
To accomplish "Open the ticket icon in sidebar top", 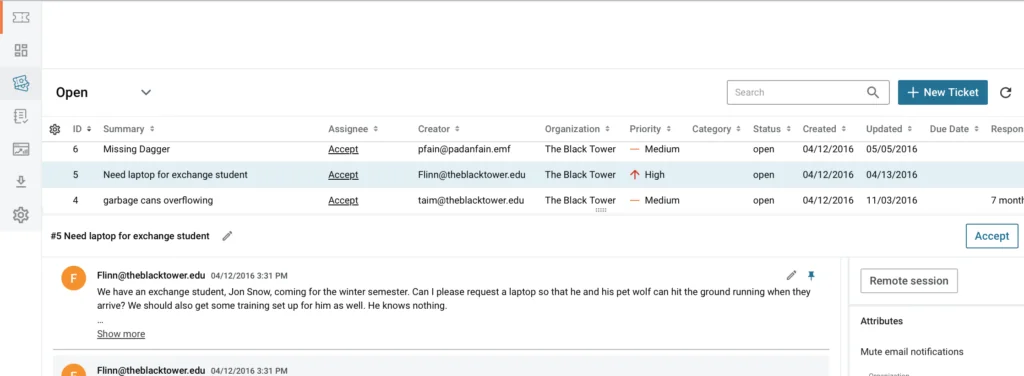I will coord(21,18).
